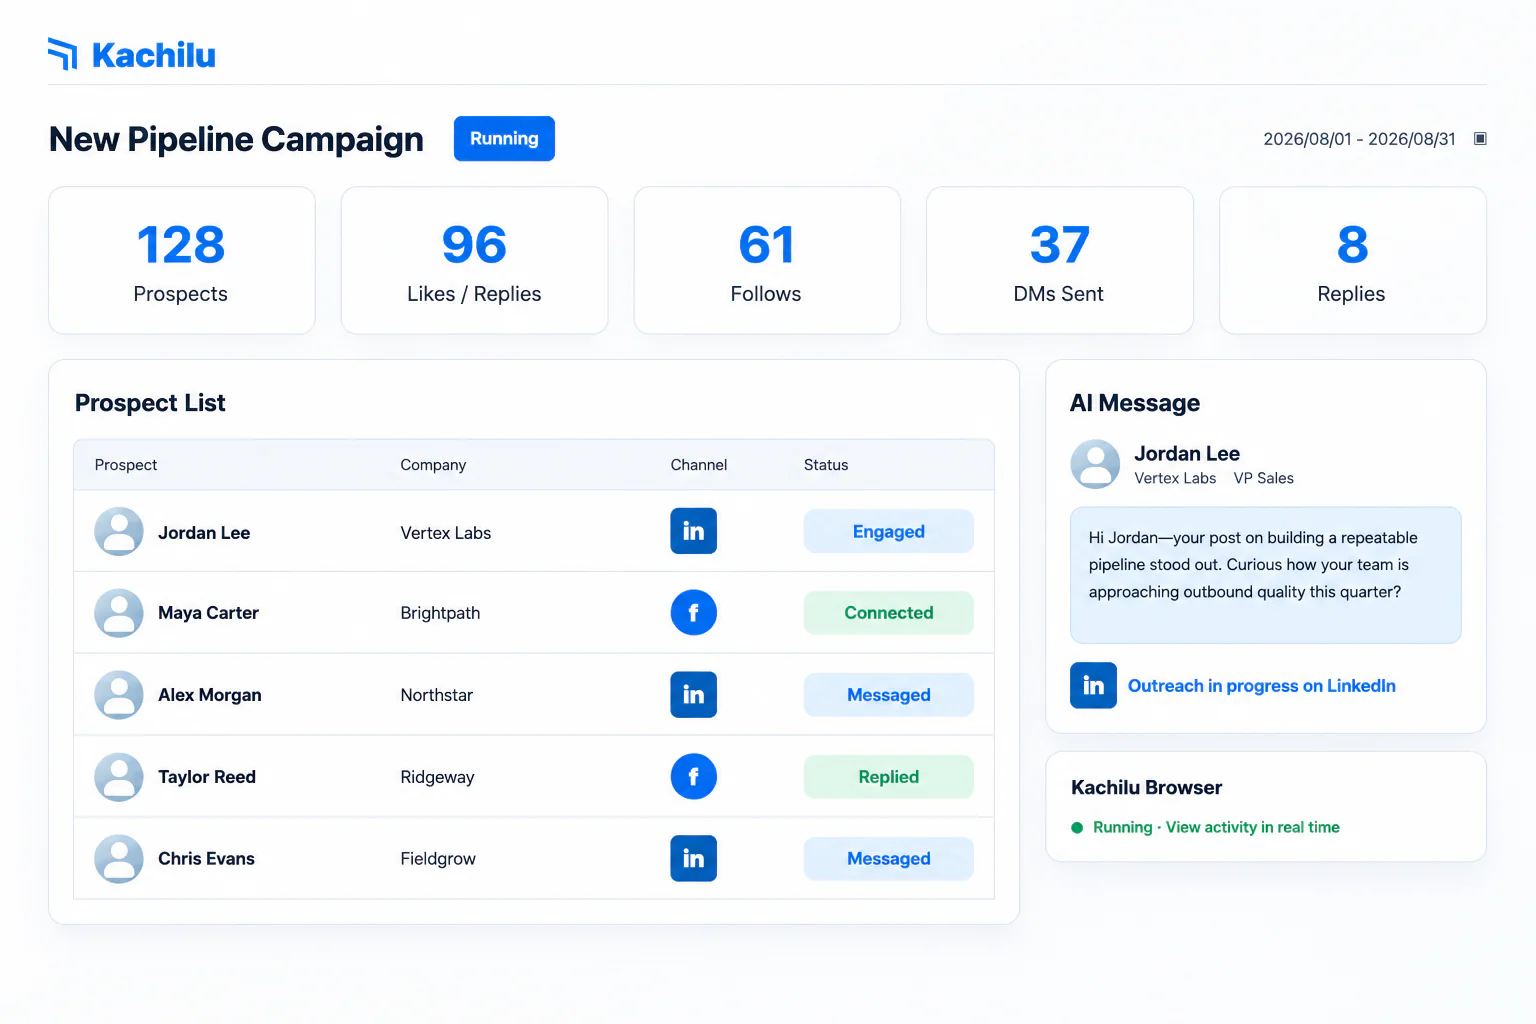Click New Pipeline Campaign title
The height and width of the screenshot is (1024, 1536).
[236, 139]
